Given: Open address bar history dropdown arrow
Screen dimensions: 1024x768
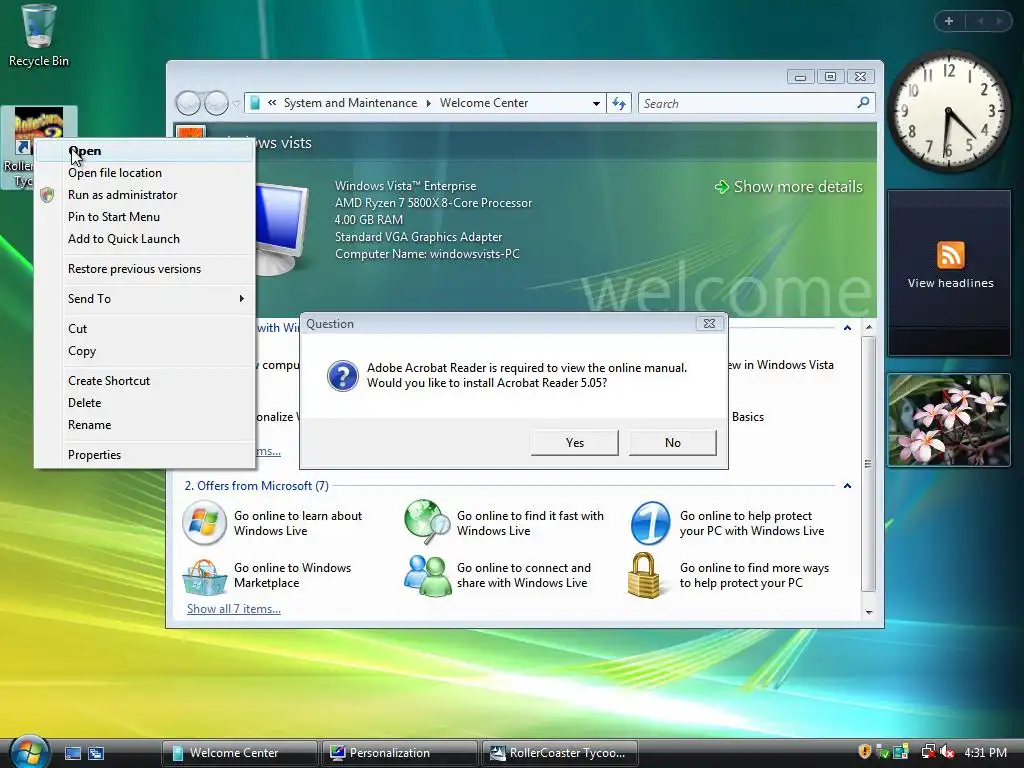Looking at the screenshot, I should point(596,103).
